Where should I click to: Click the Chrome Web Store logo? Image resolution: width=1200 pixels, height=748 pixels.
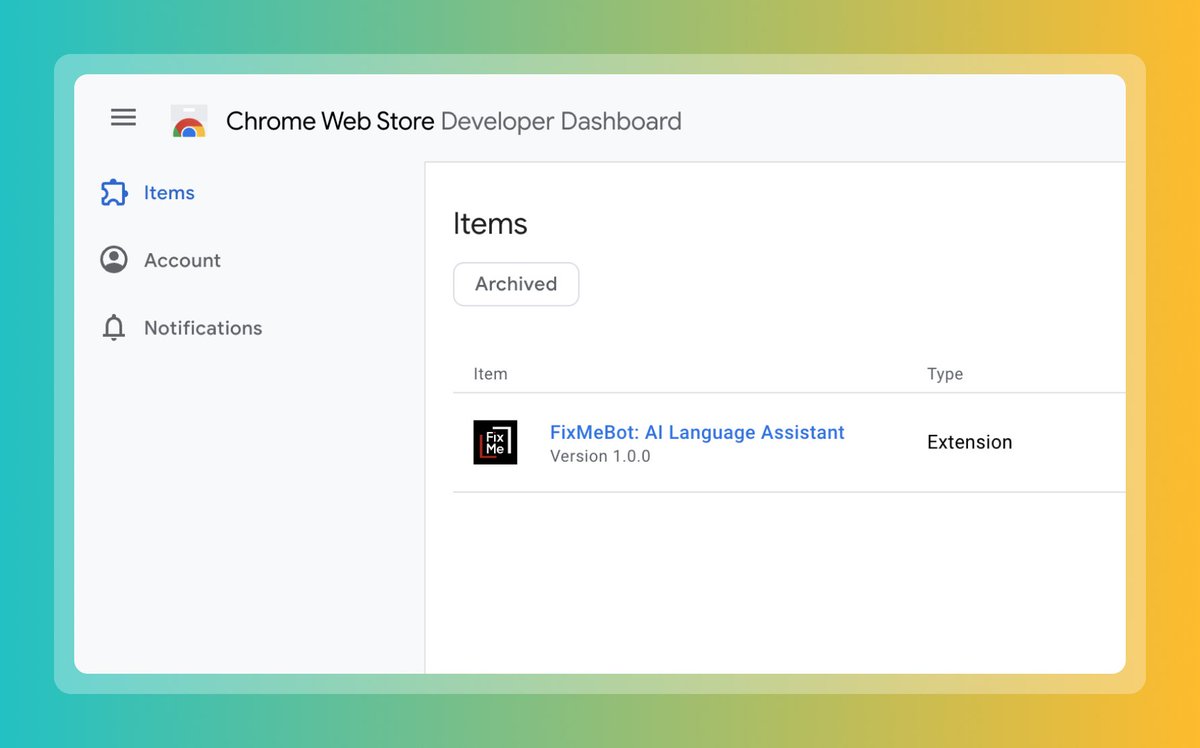coord(189,121)
